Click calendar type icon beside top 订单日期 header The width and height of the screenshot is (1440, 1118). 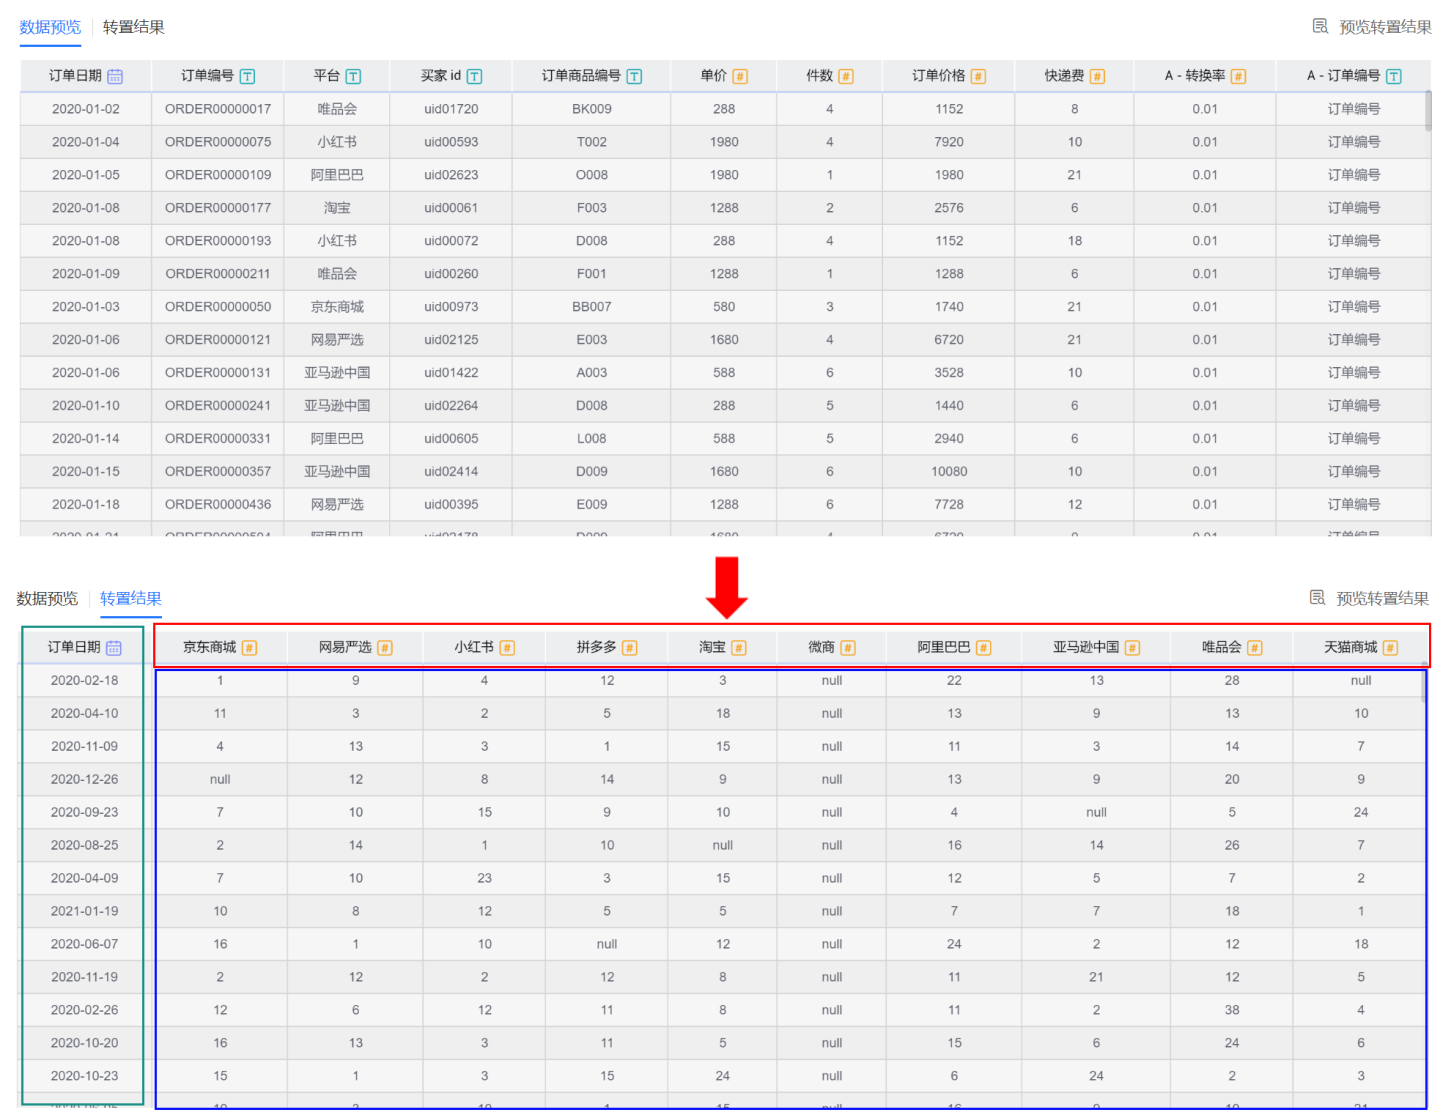115,77
